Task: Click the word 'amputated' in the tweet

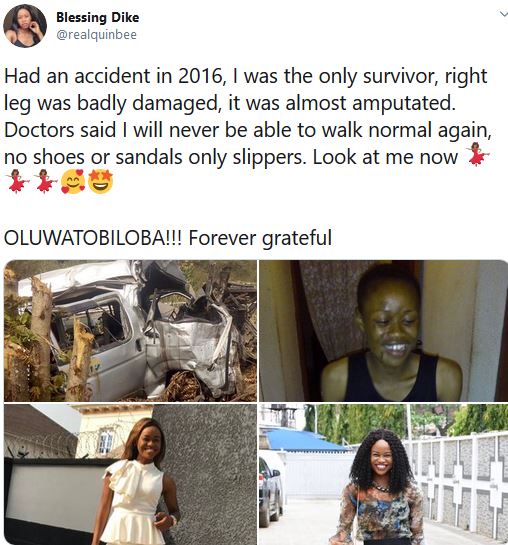Action: coord(403,104)
